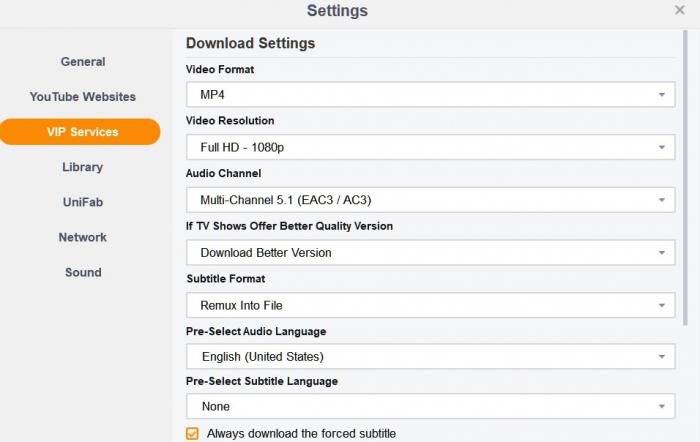Switch to the Sound tab
Viewport: 700px width, 442px height.
tap(82, 272)
